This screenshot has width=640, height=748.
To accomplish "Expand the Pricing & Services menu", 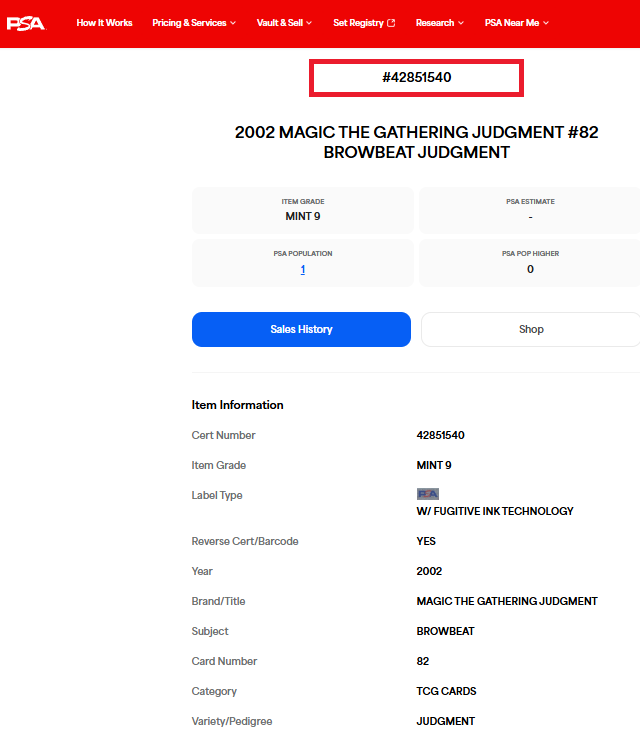I will (194, 23).
